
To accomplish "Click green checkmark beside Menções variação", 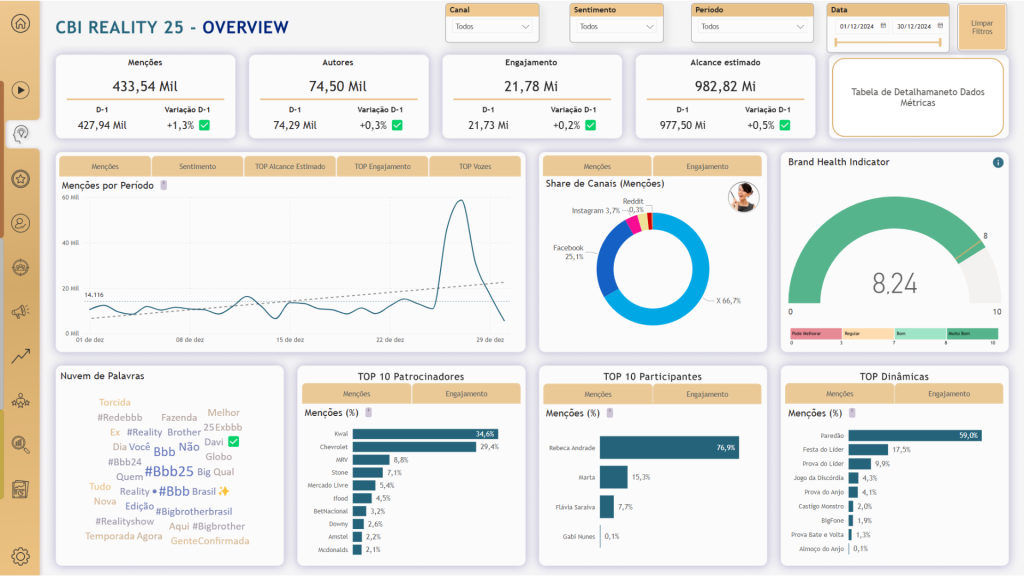I will [204, 125].
